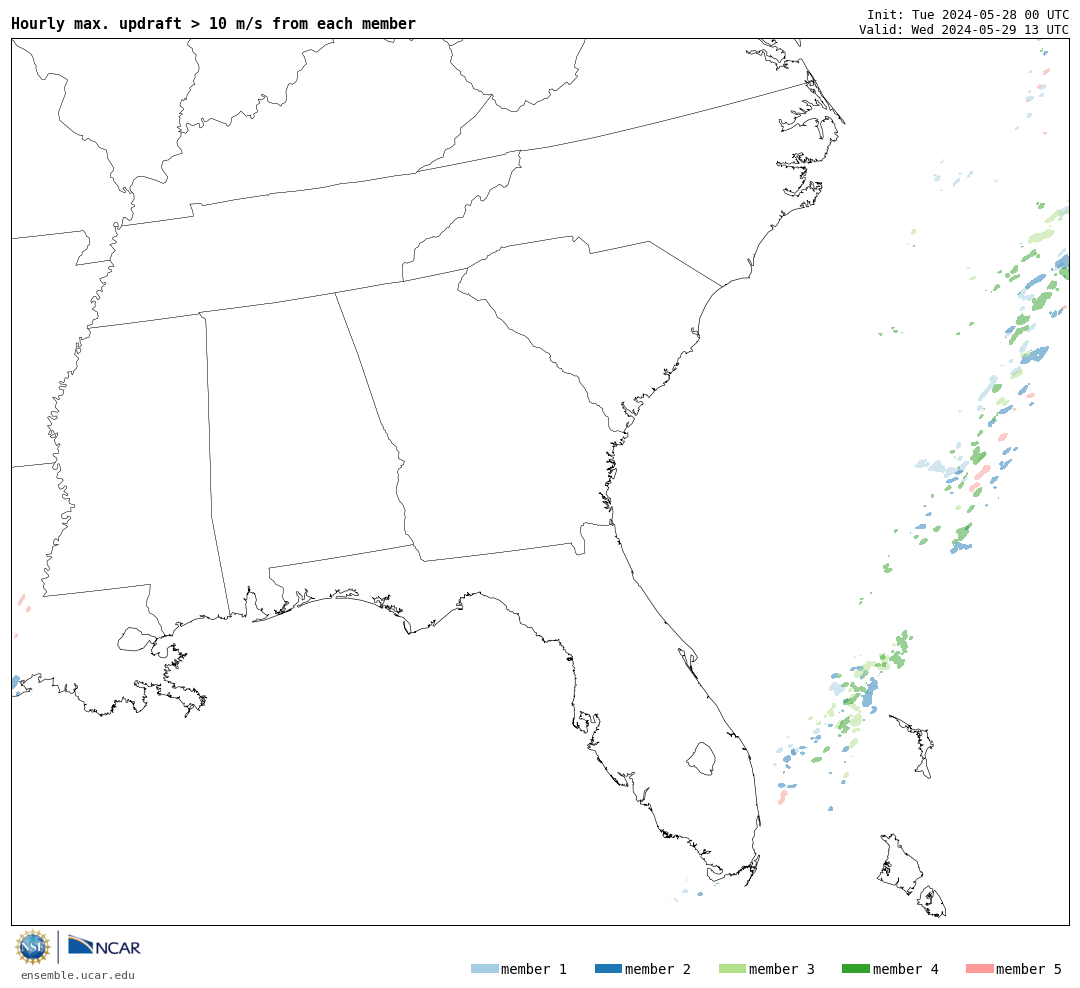Click the ensemble.ucar.edu text
The height and width of the screenshot is (988, 1080).
(x=77, y=976)
